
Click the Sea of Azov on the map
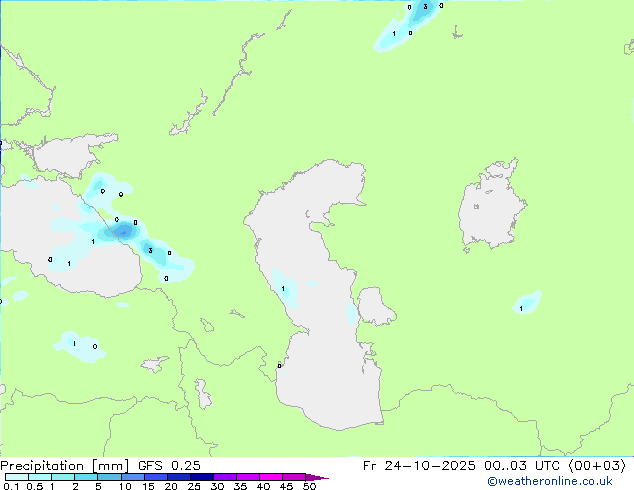coord(67,156)
